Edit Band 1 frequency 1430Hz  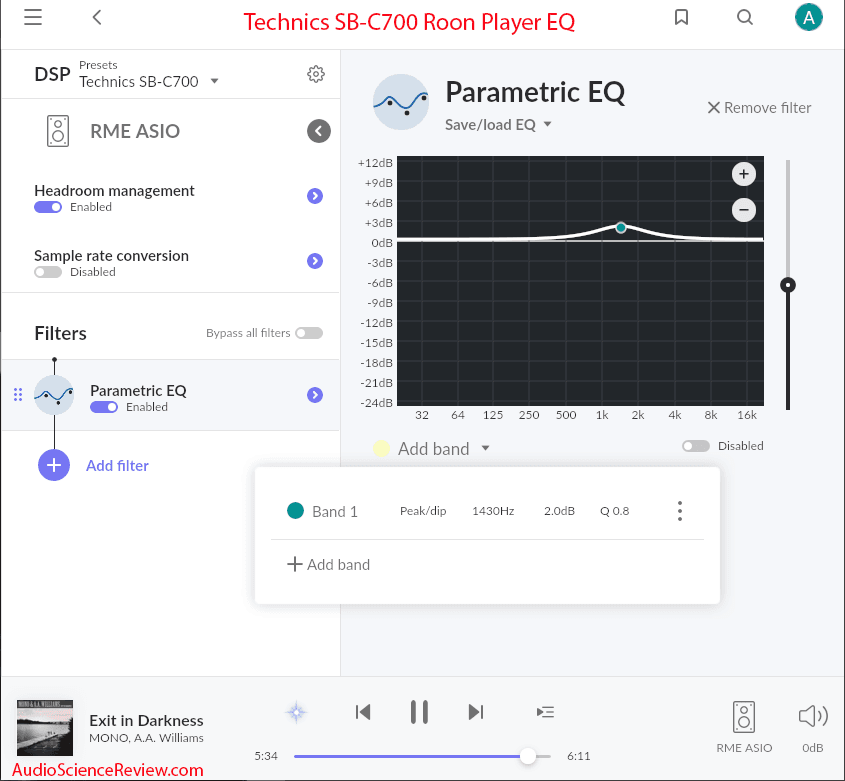coord(493,511)
